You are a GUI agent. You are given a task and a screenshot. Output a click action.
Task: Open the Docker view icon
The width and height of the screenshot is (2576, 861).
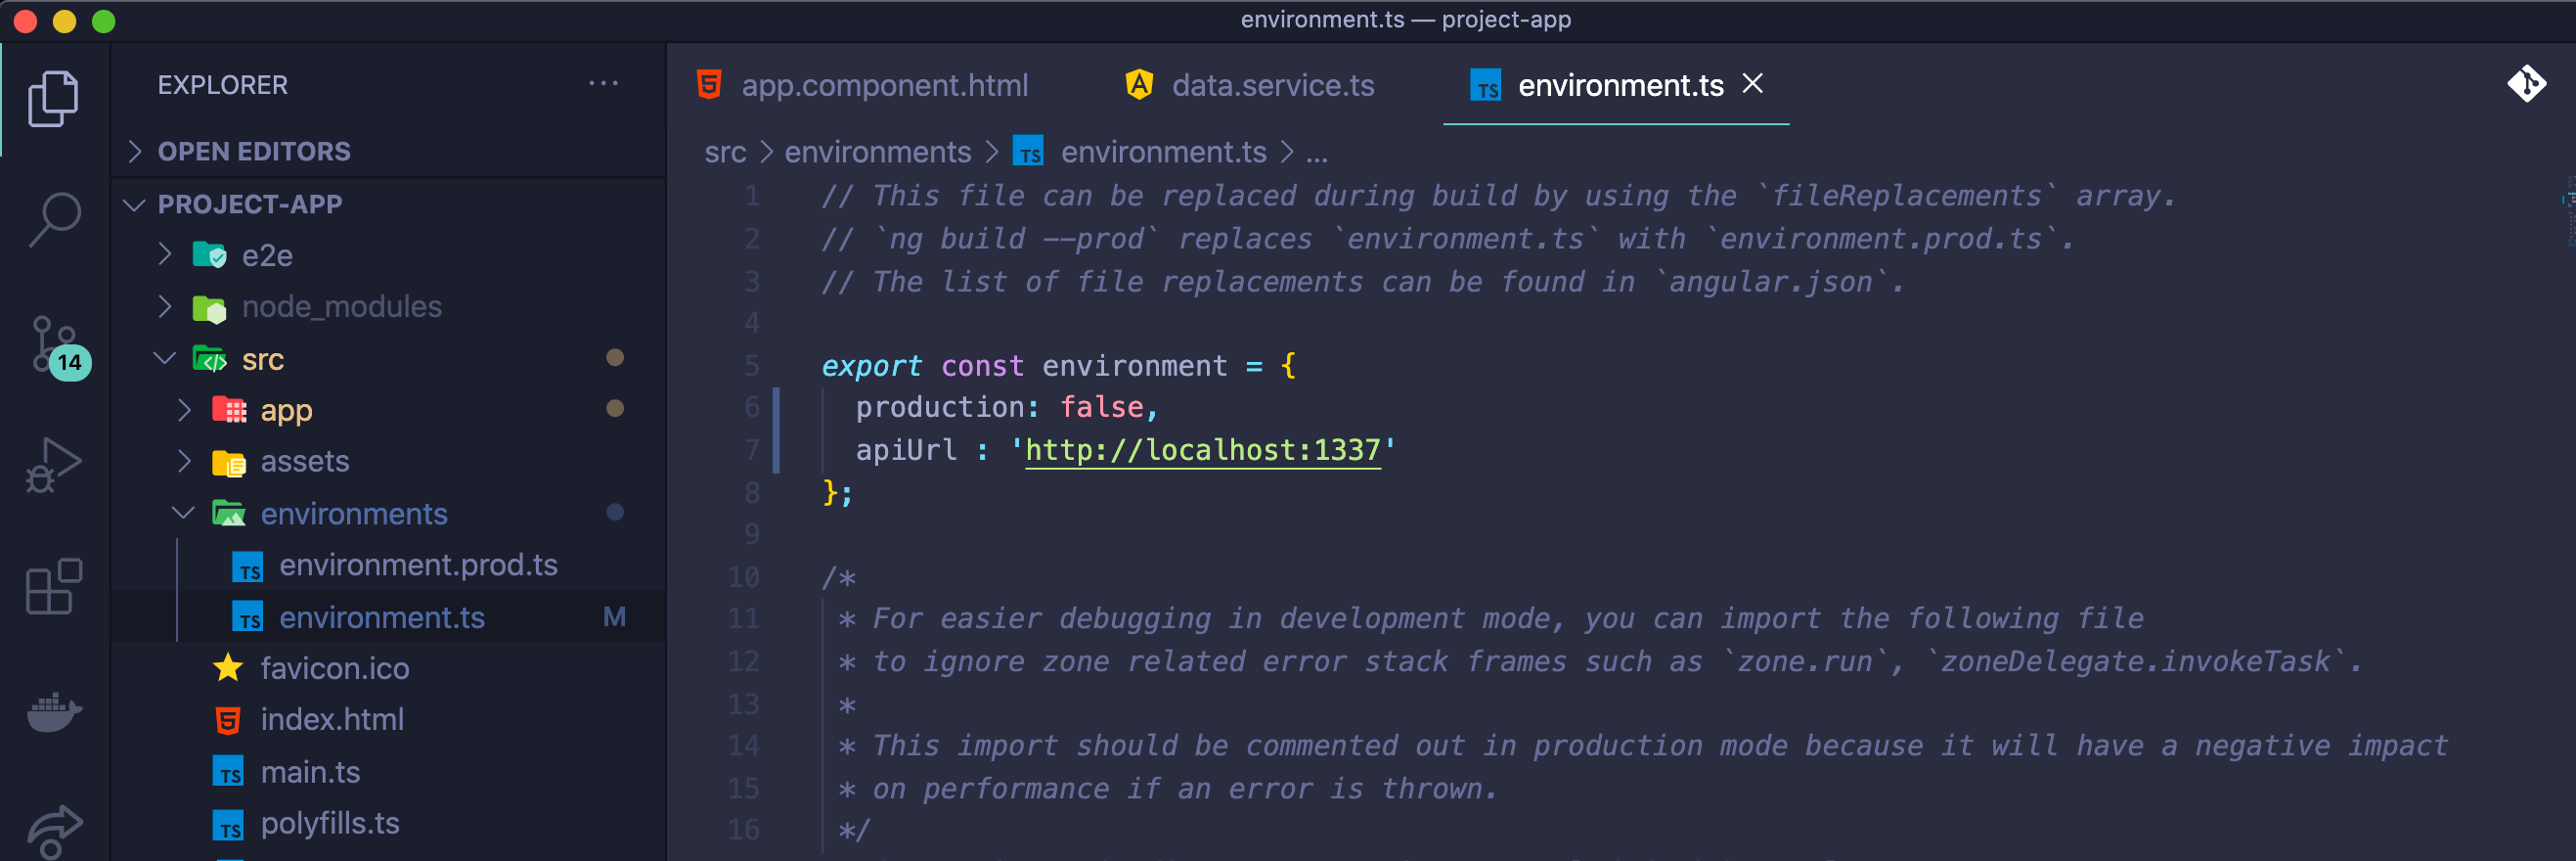click(x=54, y=711)
